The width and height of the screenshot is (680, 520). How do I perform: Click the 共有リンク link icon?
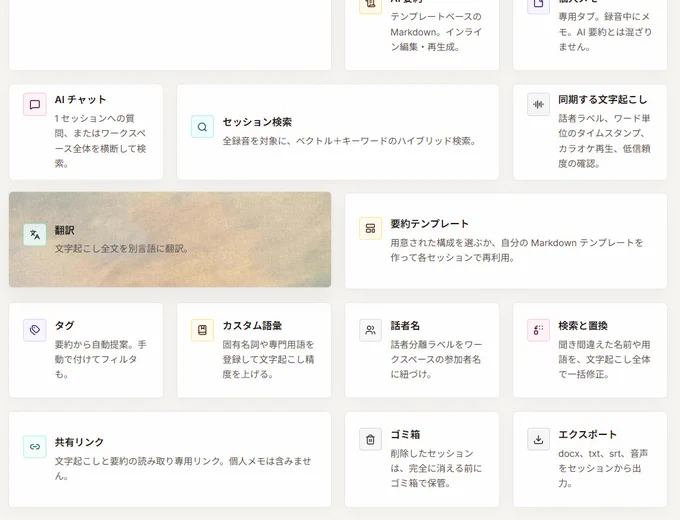tap(35, 447)
